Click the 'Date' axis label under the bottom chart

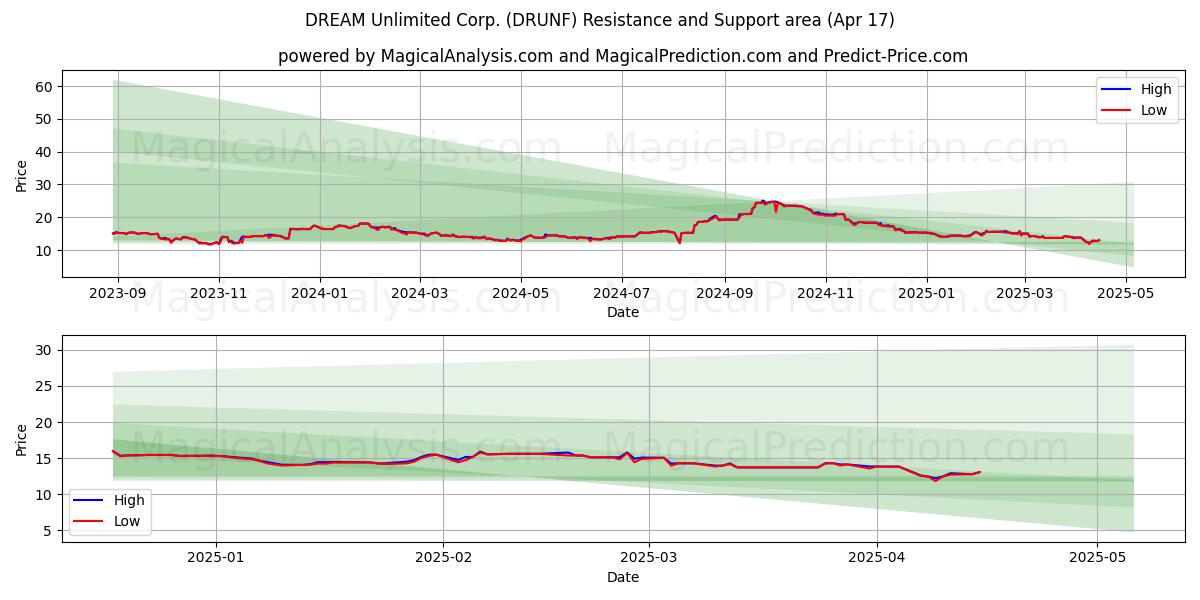coord(623,577)
